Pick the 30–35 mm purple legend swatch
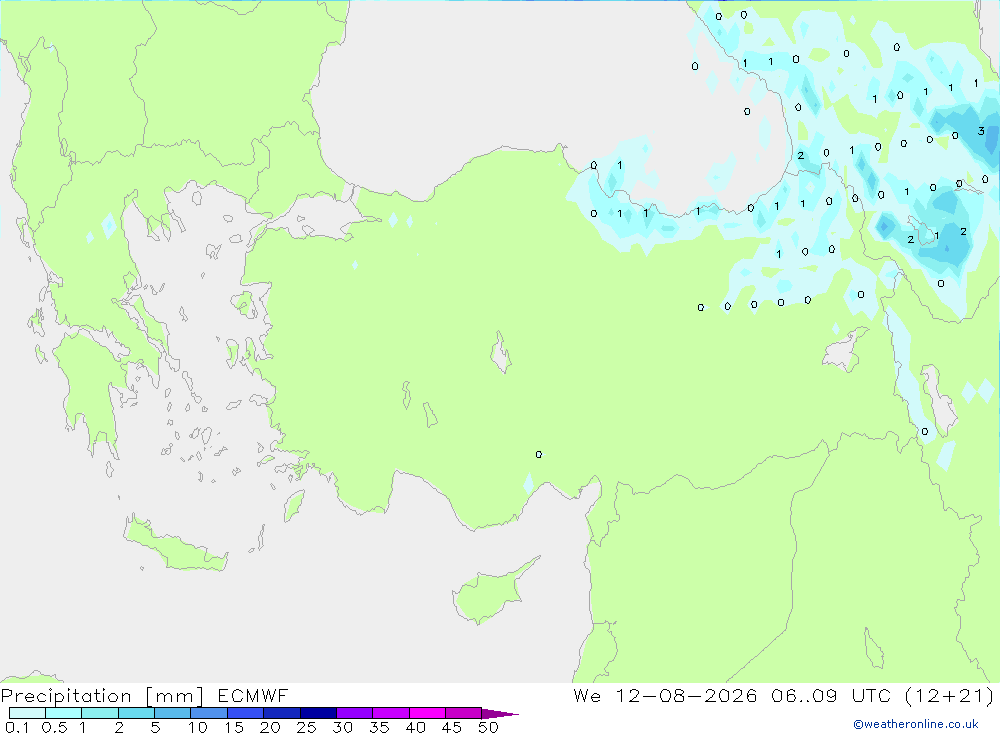The height and width of the screenshot is (733, 1000). point(354,713)
